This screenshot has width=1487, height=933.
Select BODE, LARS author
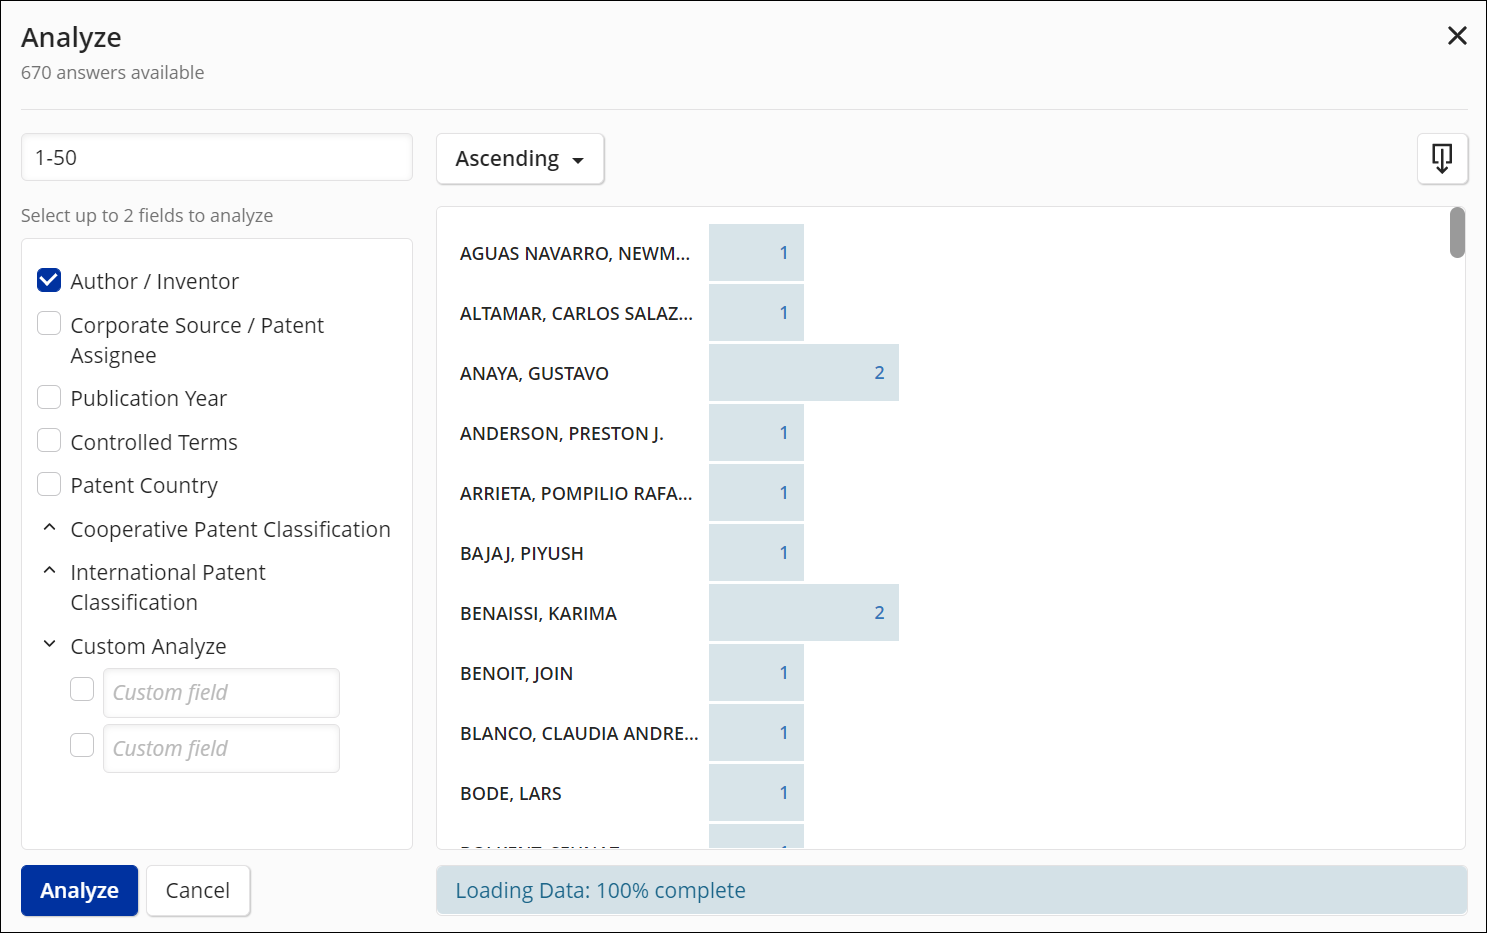pos(511,793)
